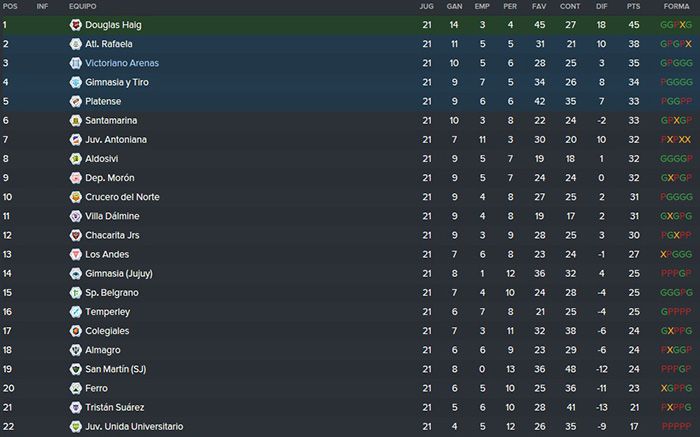Click the FORMA column header
Viewport: 700px width, 437px height.
coord(676,6)
